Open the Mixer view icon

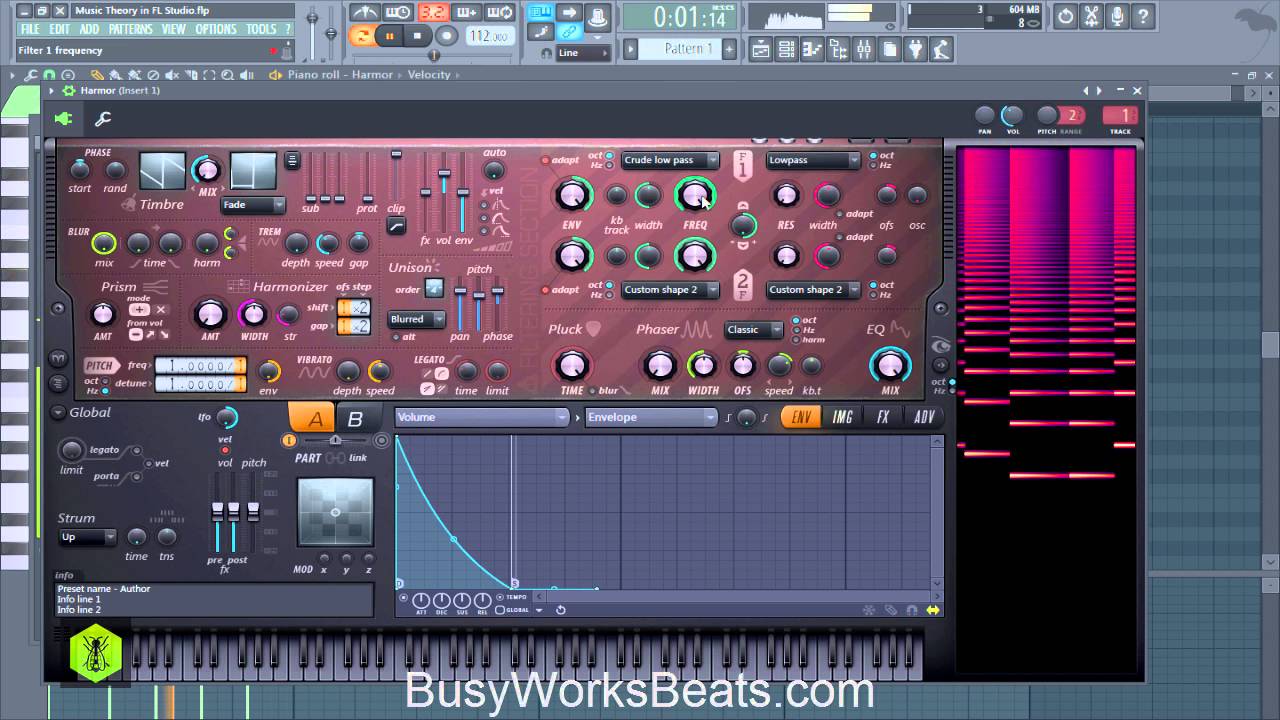point(863,49)
